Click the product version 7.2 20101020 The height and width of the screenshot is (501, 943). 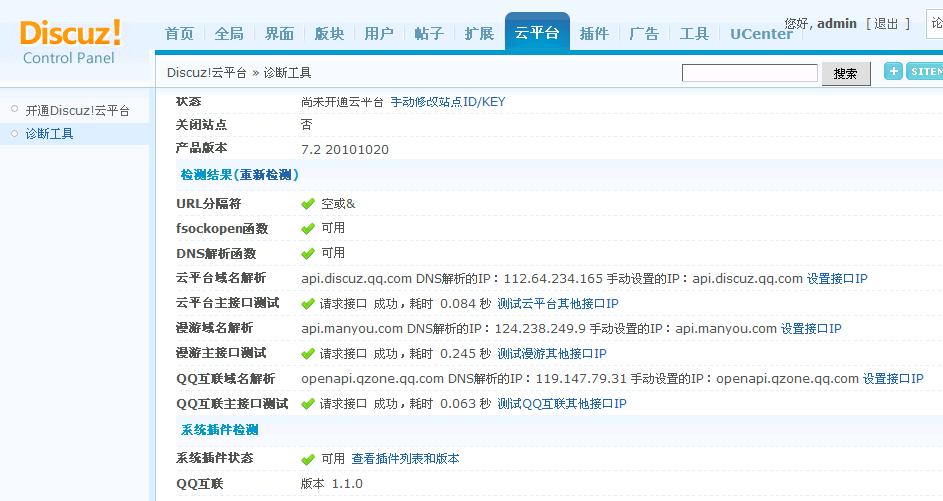(x=345, y=149)
